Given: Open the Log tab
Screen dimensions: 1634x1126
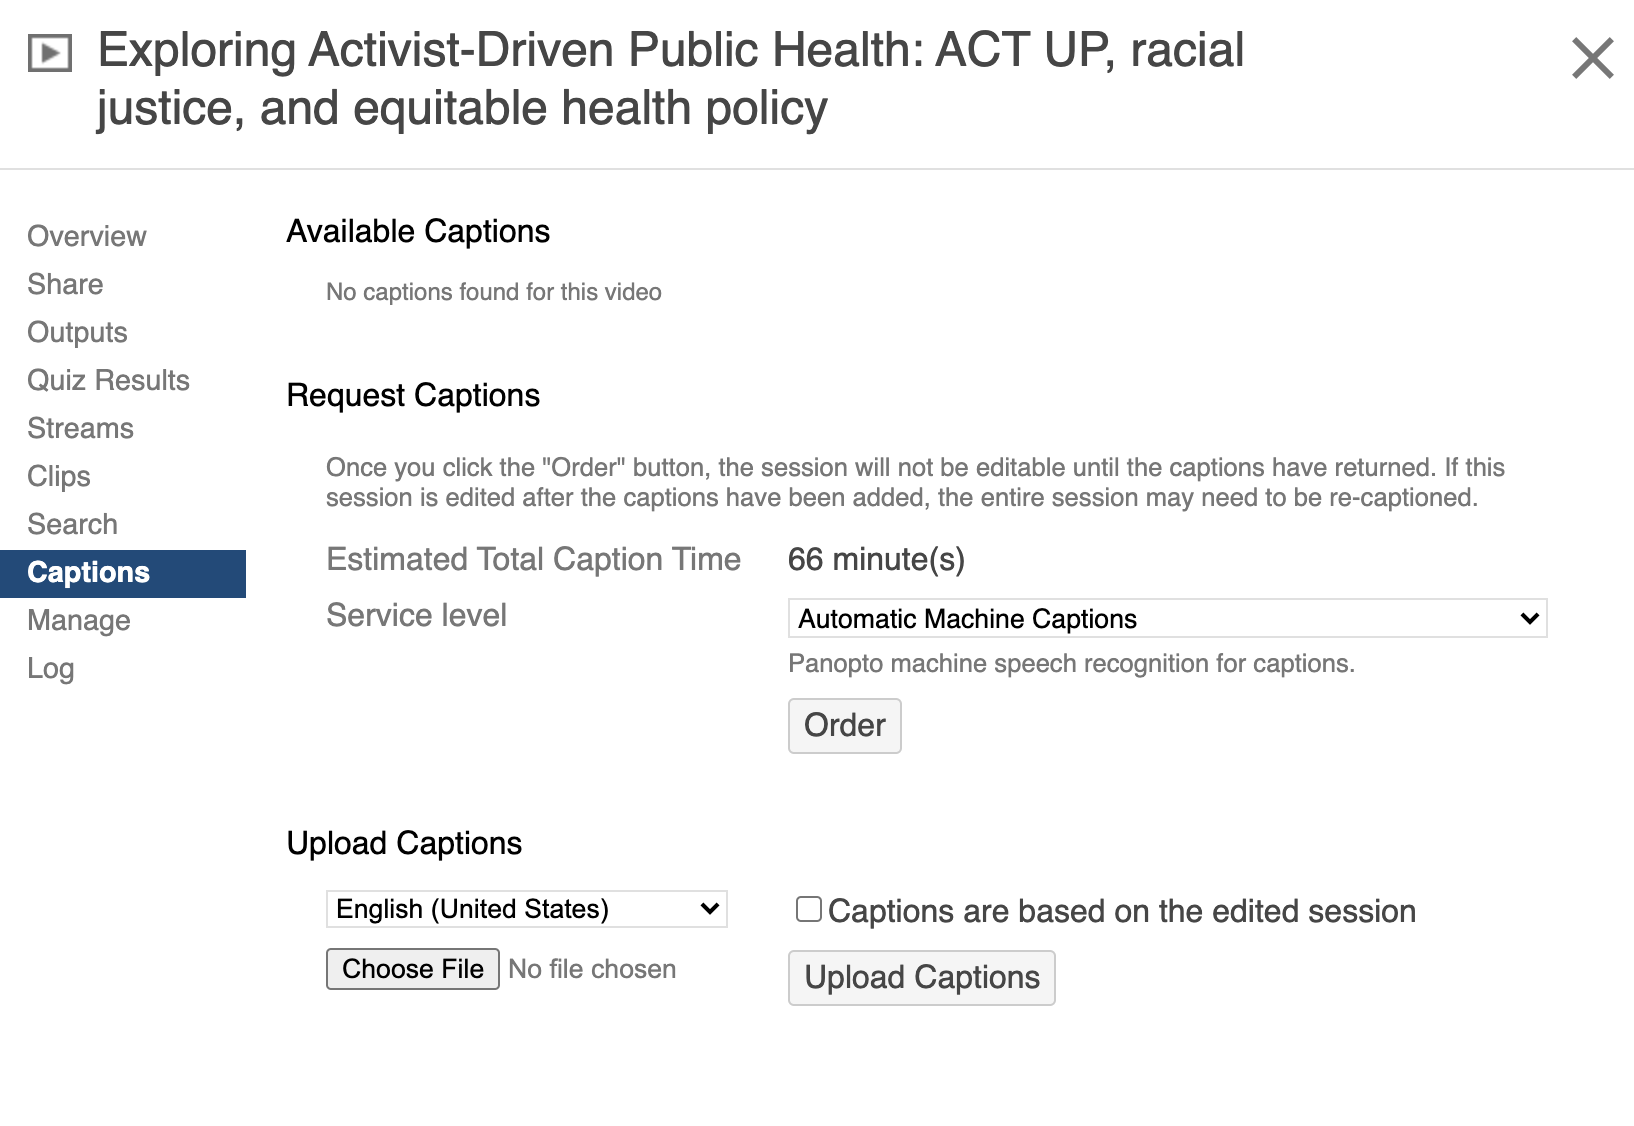Looking at the screenshot, I should 51,668.
